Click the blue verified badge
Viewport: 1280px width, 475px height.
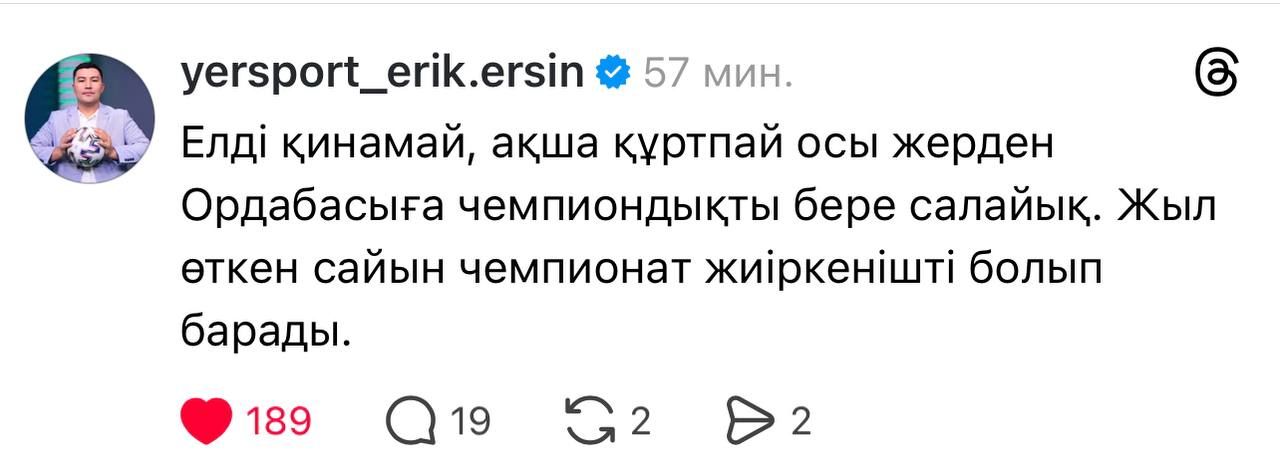pos(613,73)
